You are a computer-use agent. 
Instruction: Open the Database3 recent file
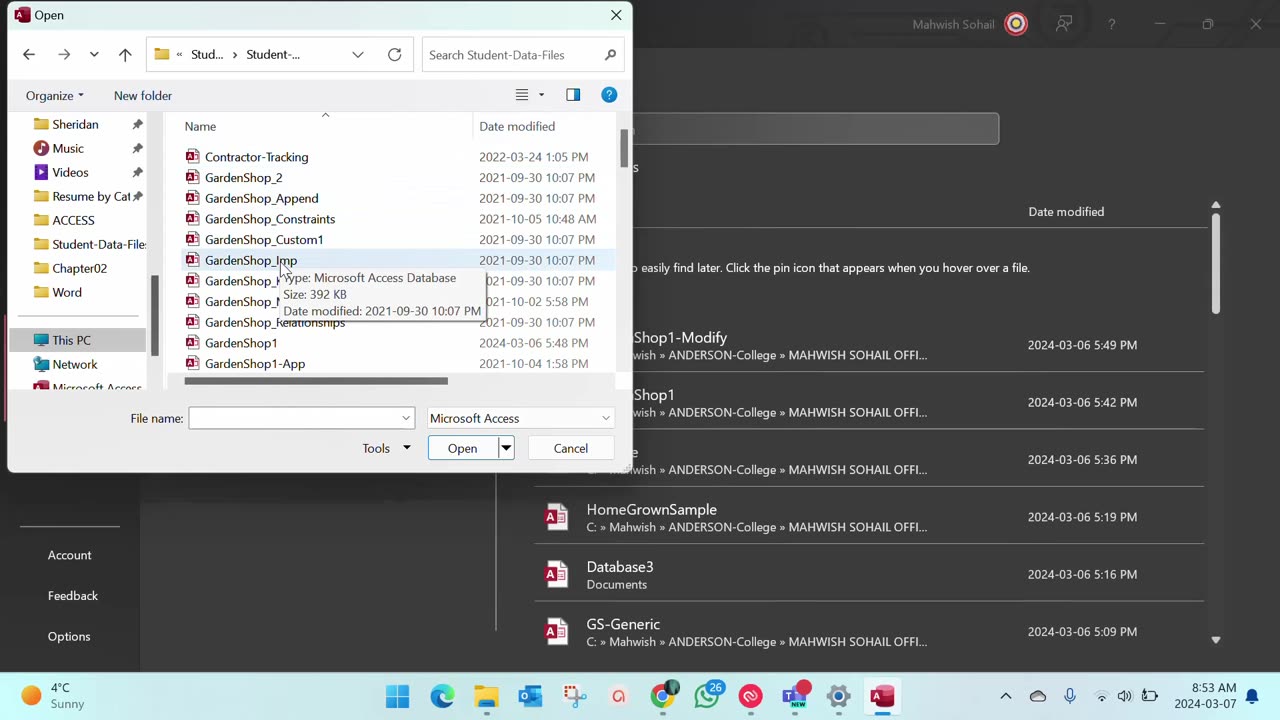(x=869, y=574)
